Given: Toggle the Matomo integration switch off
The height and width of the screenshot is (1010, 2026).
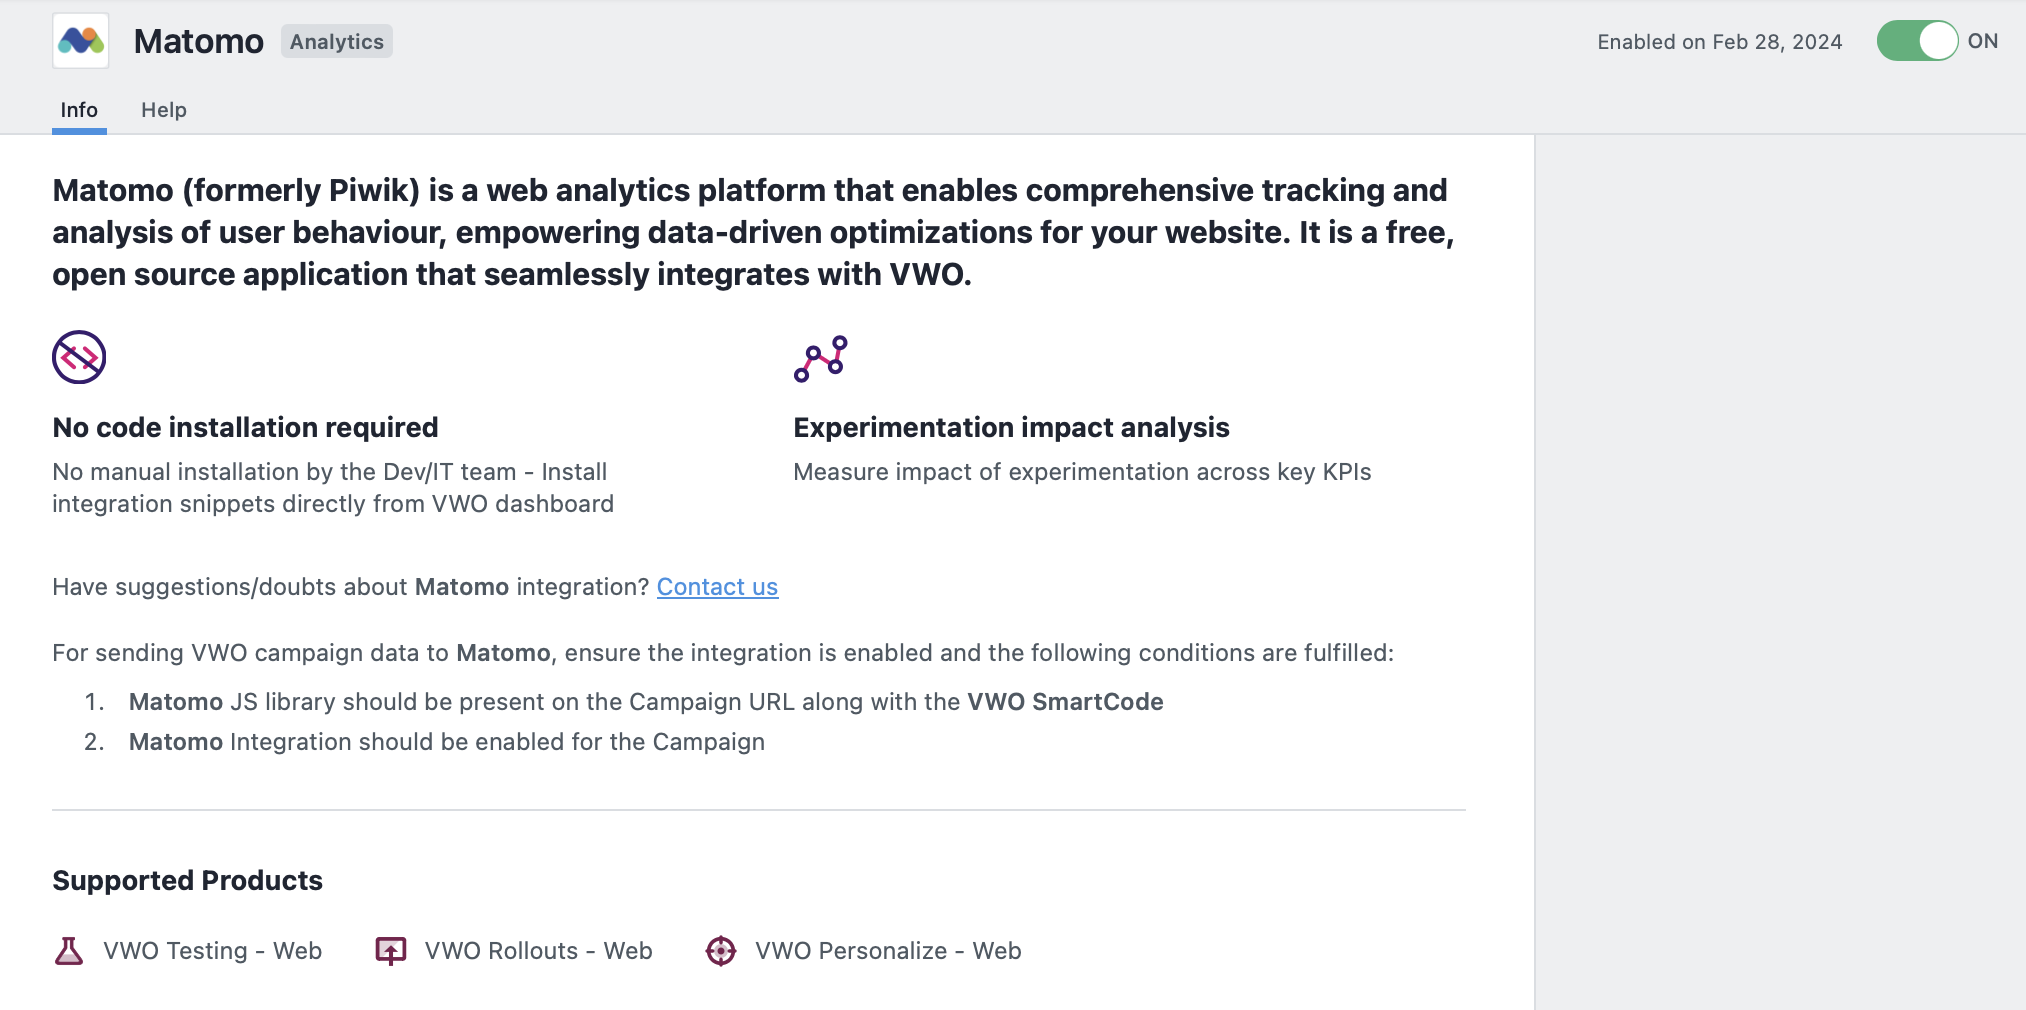Looking at the screenshot, I should [x=1917, y=41].
